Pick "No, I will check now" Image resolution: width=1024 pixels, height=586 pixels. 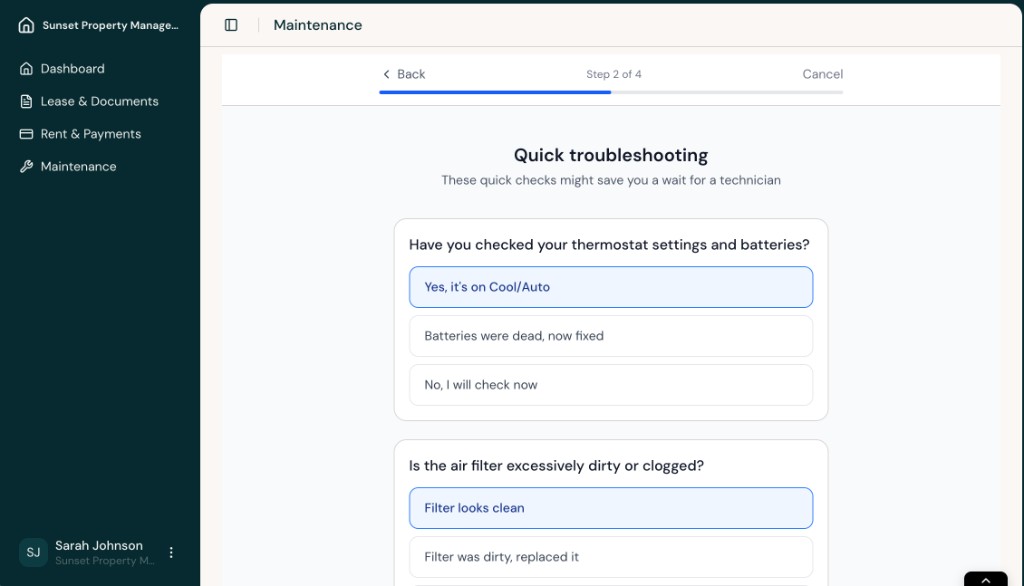click(611, 385)
